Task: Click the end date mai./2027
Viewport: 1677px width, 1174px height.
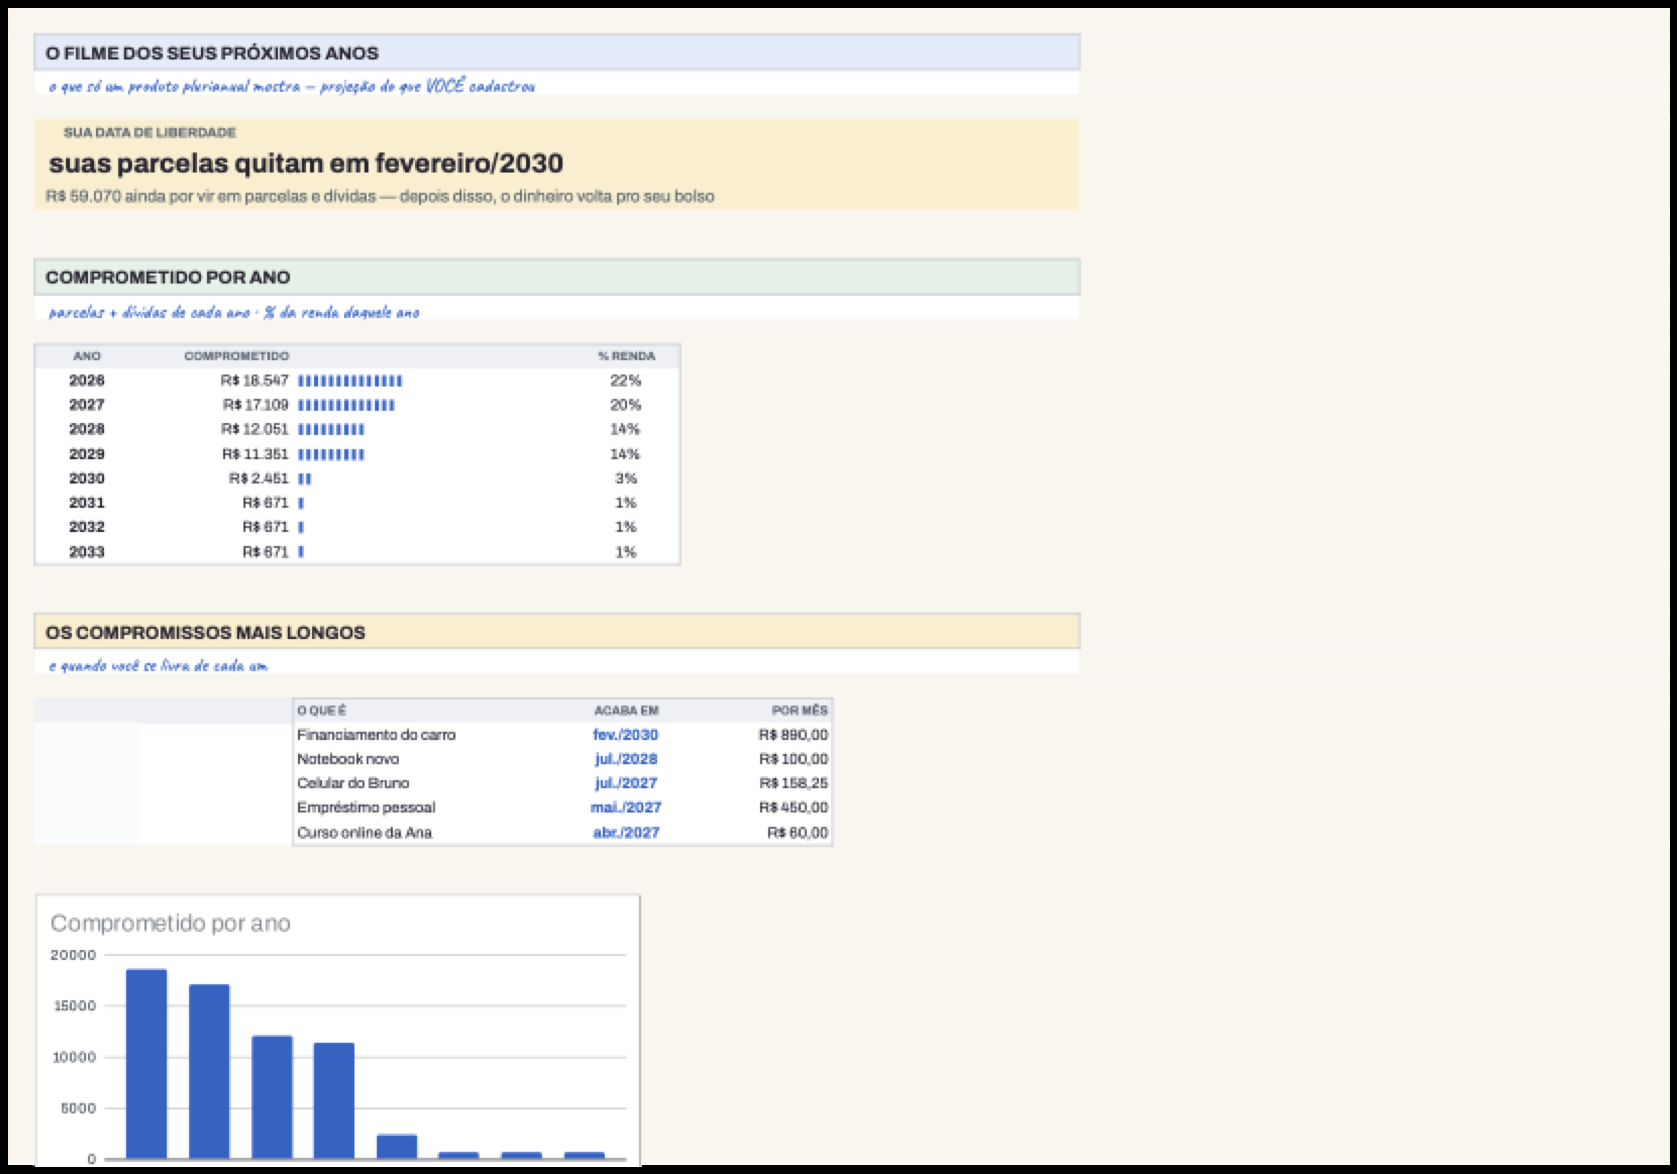Action: pos(626,807)
